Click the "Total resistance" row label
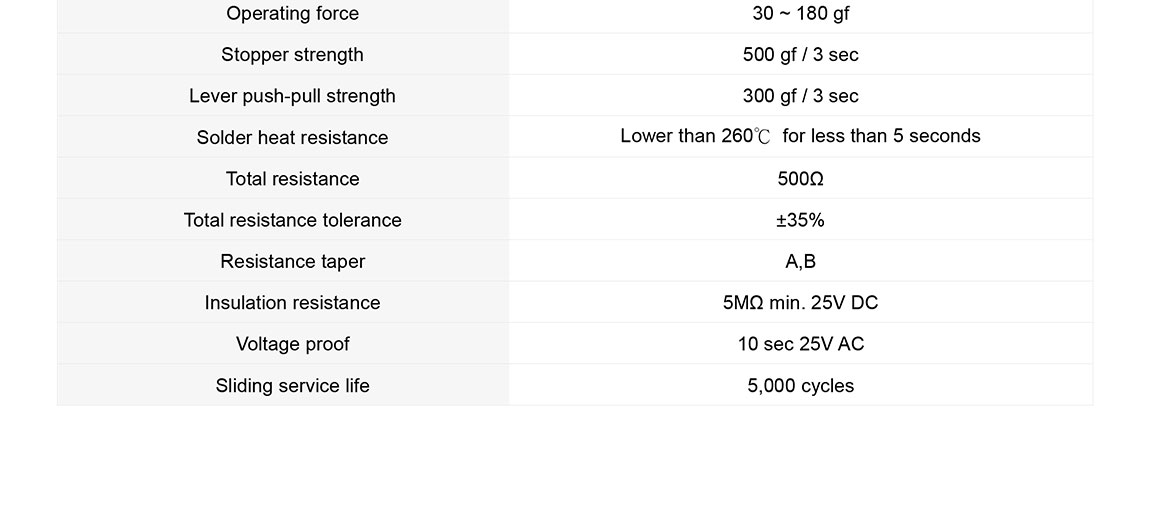Viewport: 1150px width, 529px height. (x=292, y=179)
